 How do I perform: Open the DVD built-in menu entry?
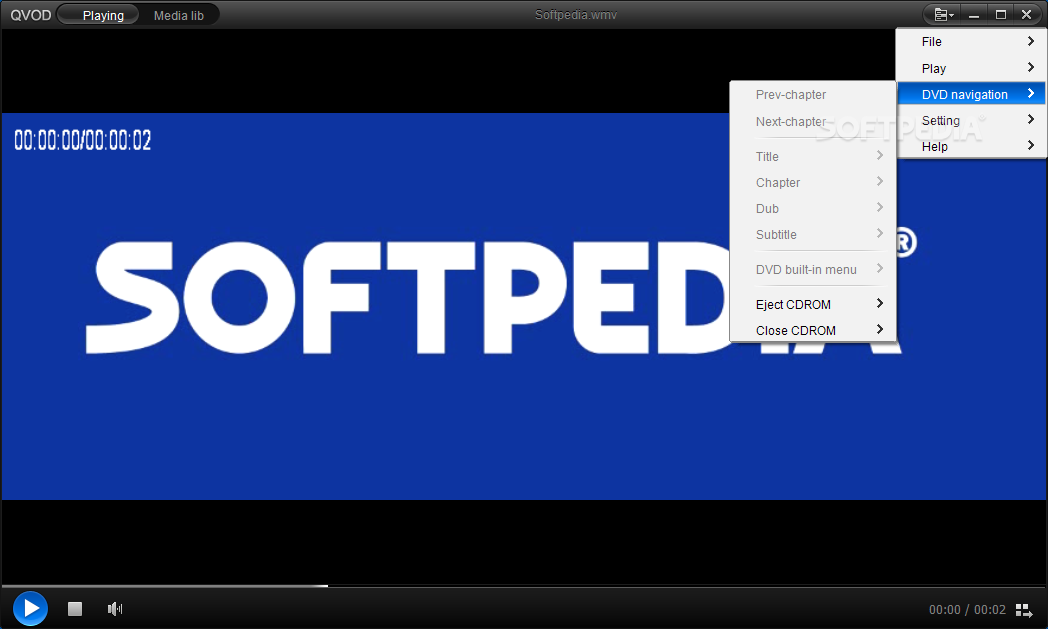pyautogui.click(x=813, y=269)
